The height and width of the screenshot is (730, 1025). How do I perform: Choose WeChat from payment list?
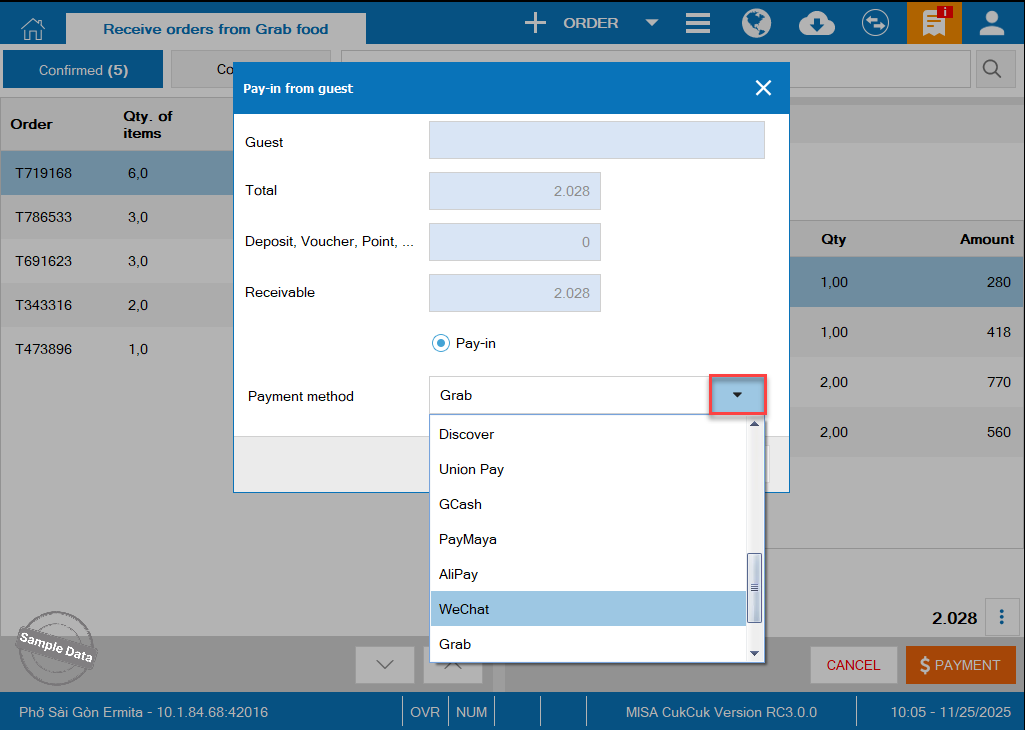pos(588,609)
